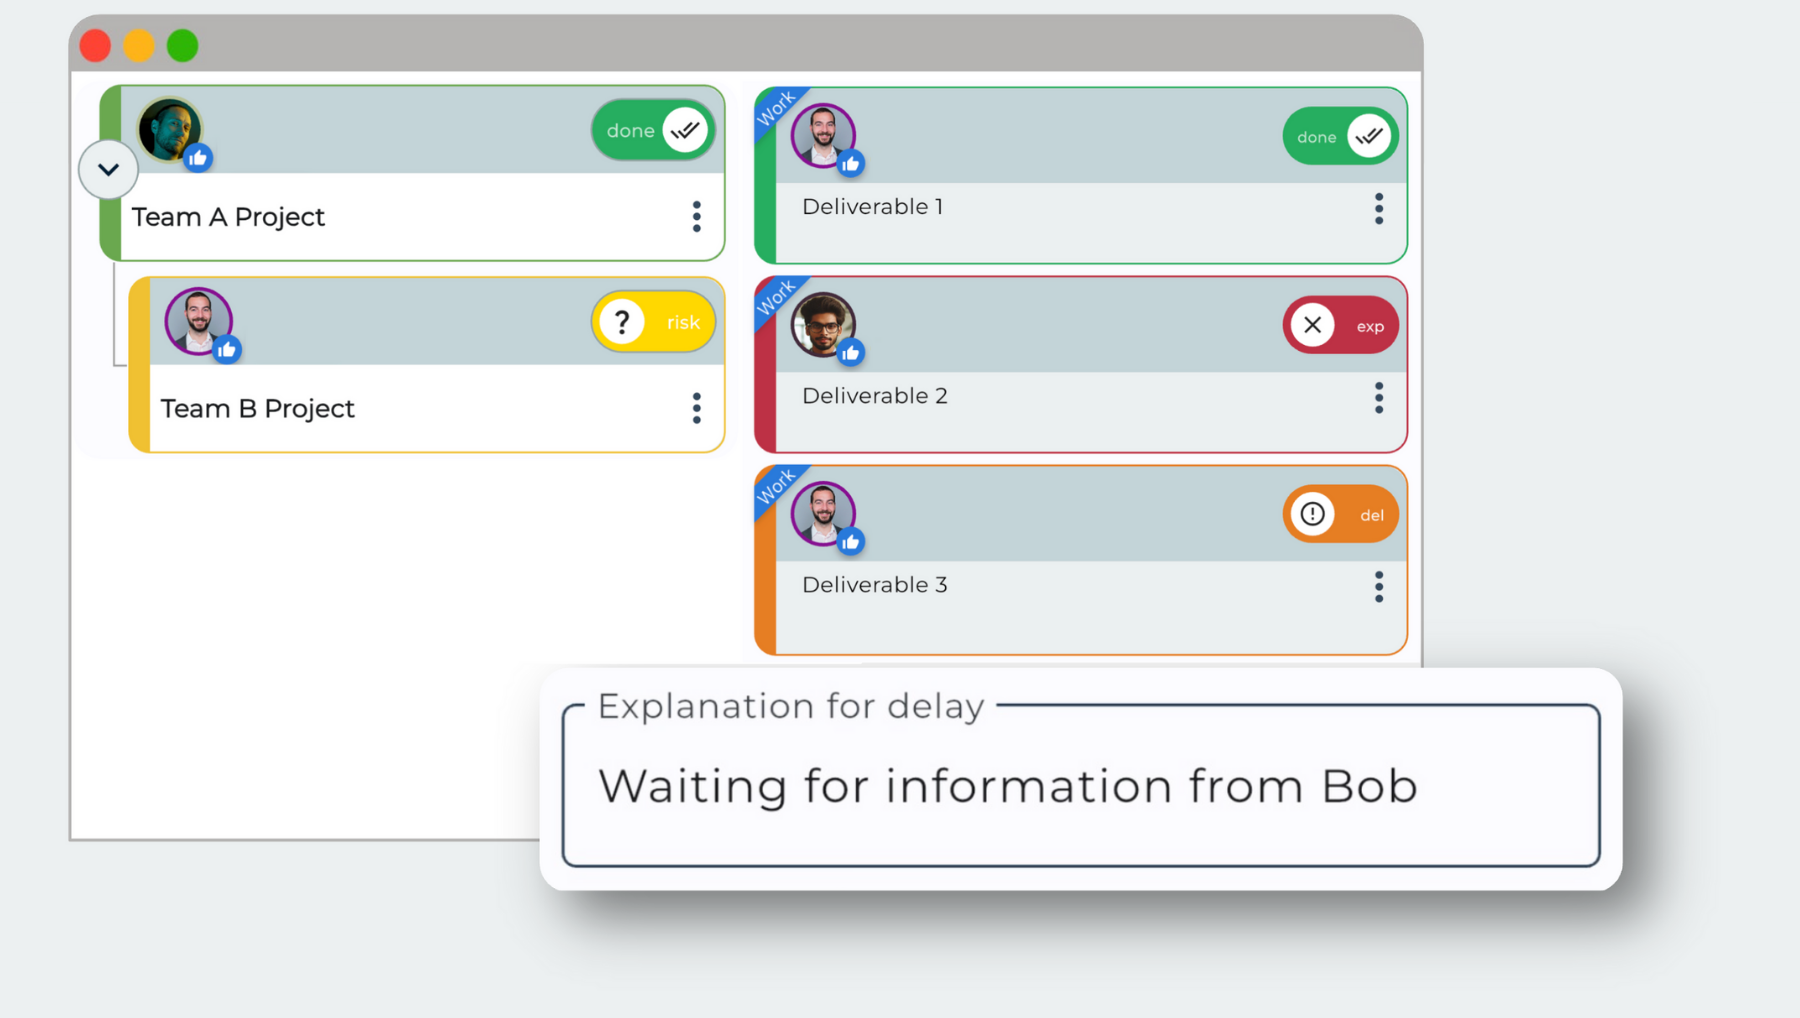Select the Team B Project card
The height and width of the screenshot is (1018, 1800).
click(400, 408)
